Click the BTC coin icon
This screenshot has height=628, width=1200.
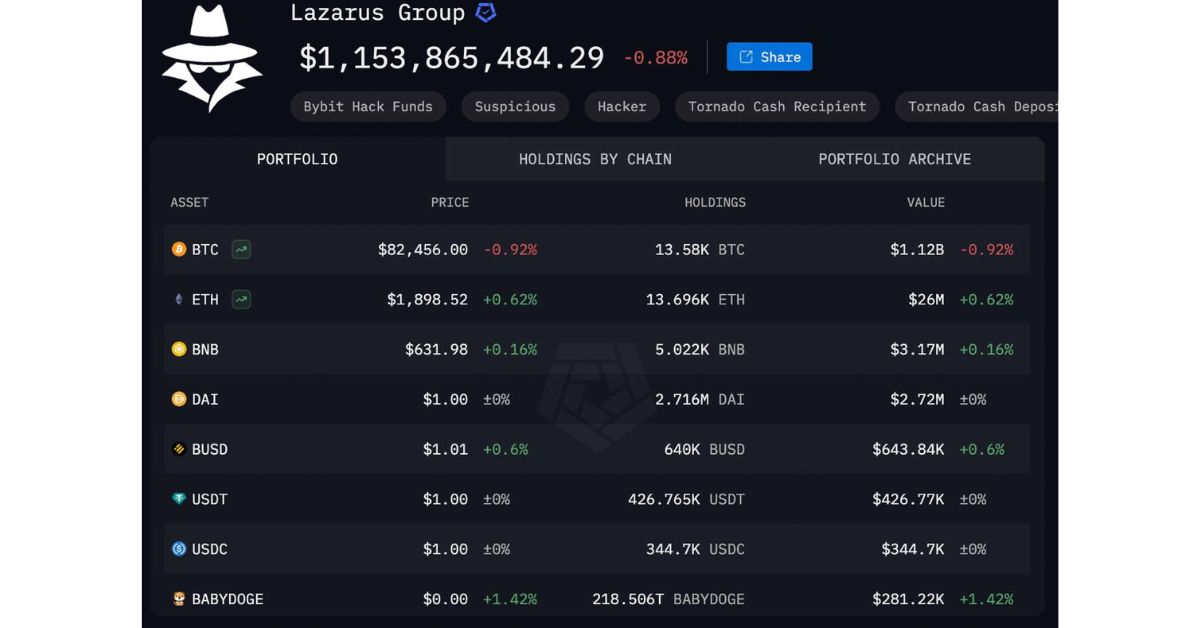tap(179, 249)
